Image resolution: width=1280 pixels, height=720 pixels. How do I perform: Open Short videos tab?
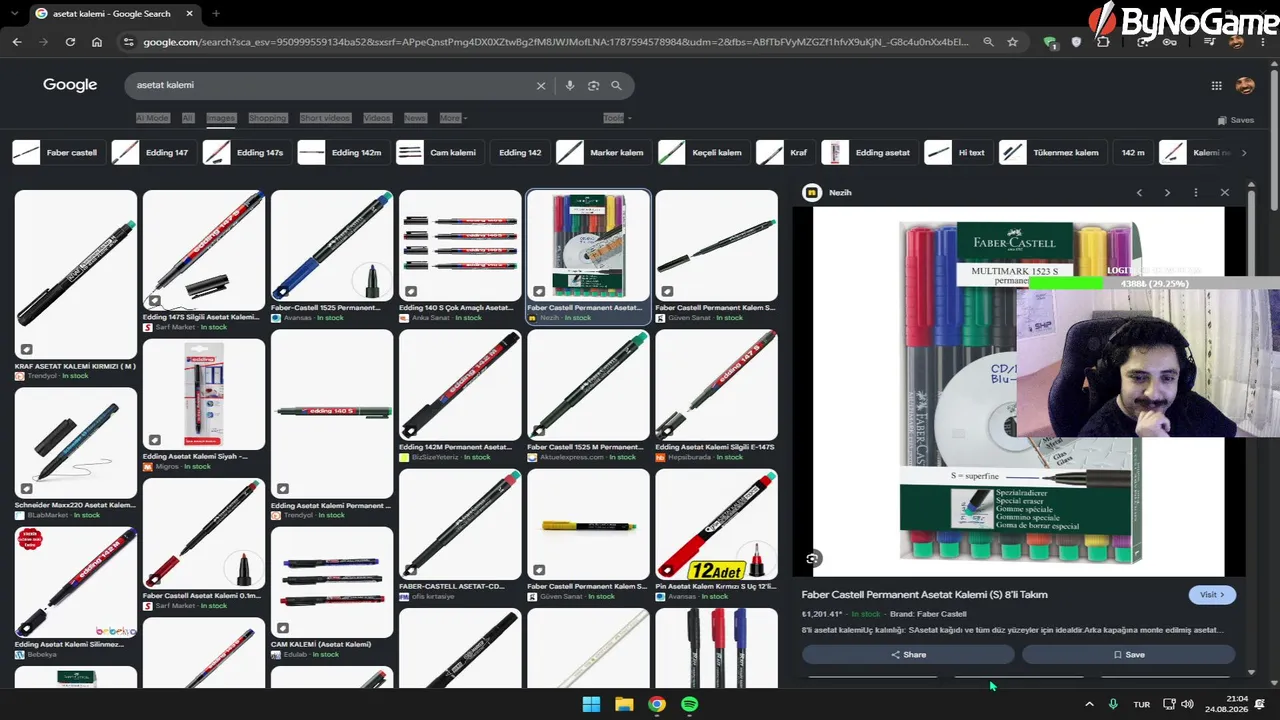click(325, 118)
